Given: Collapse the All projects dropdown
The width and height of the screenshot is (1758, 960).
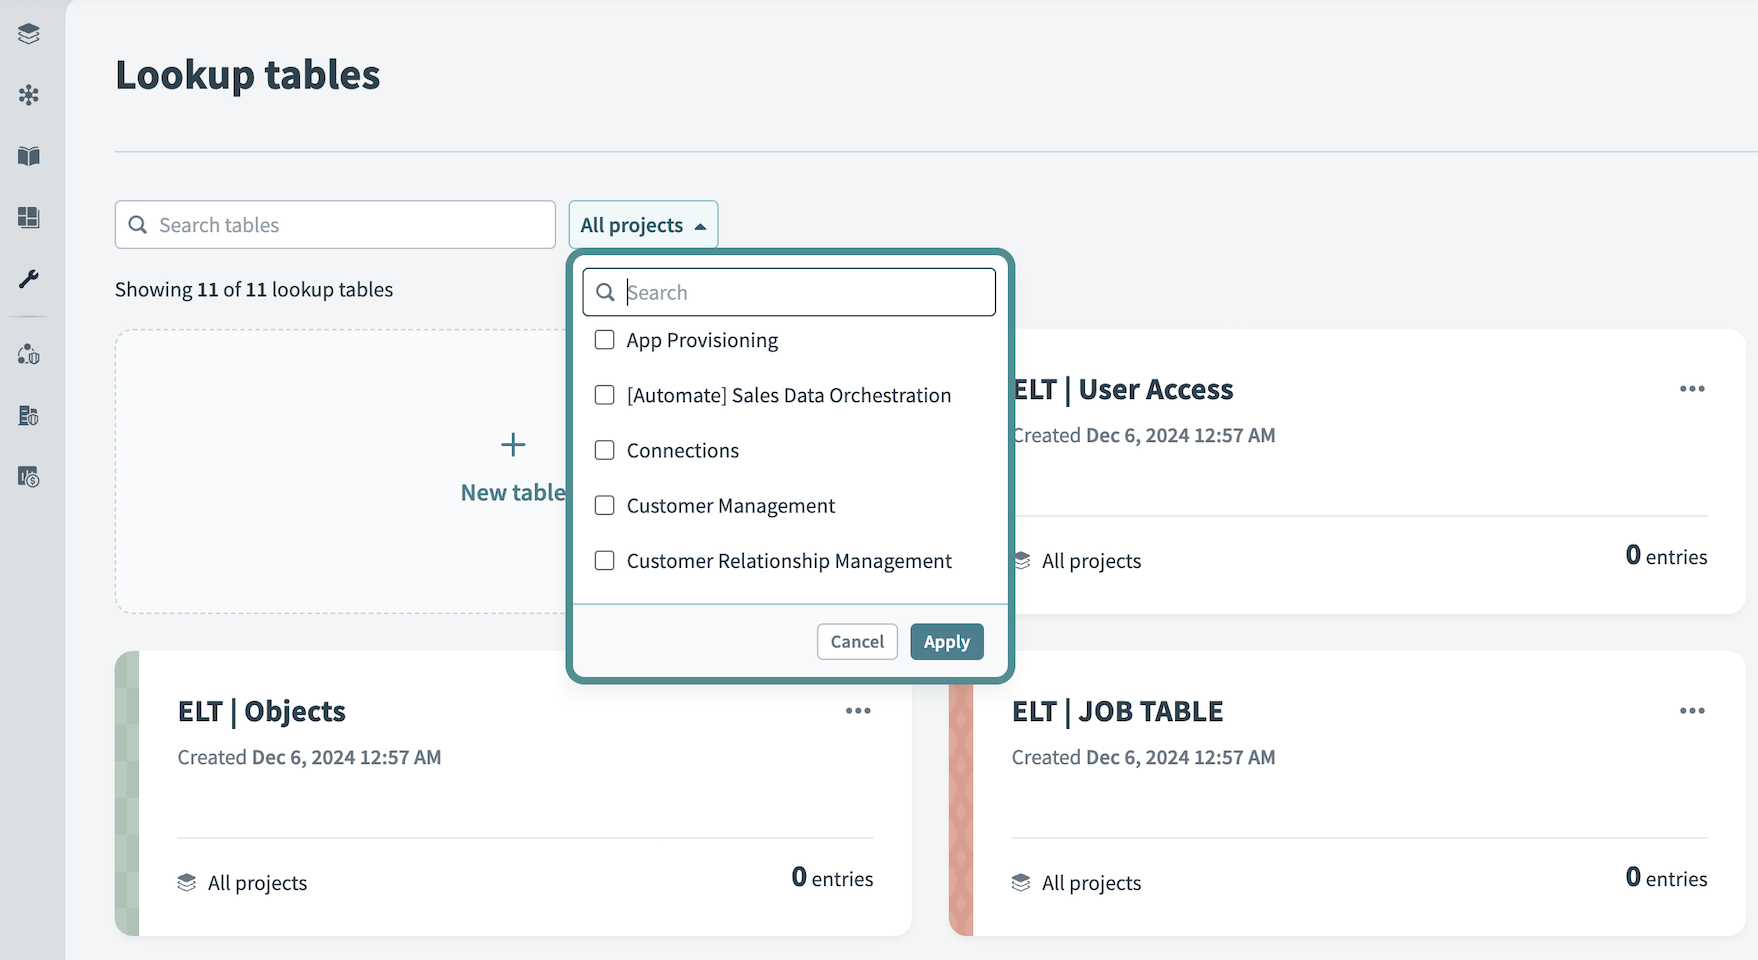Looking at the screenshot, I should tap(643, 224).
